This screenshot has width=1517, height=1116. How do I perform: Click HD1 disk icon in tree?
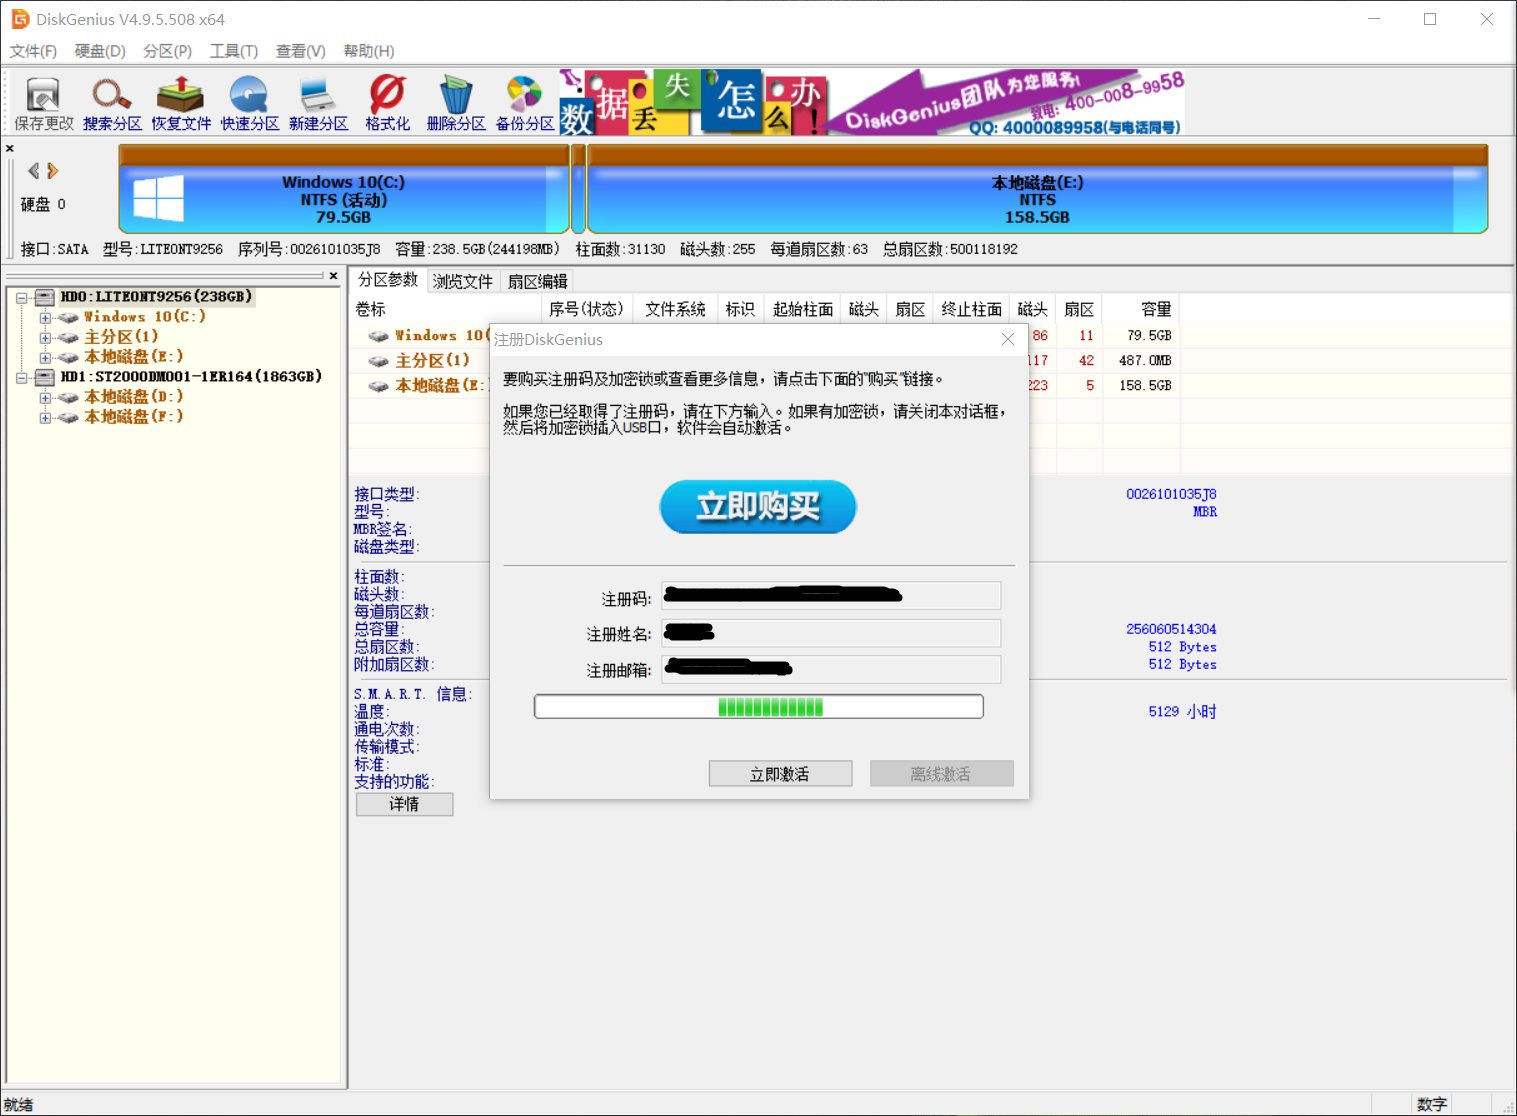45,377
